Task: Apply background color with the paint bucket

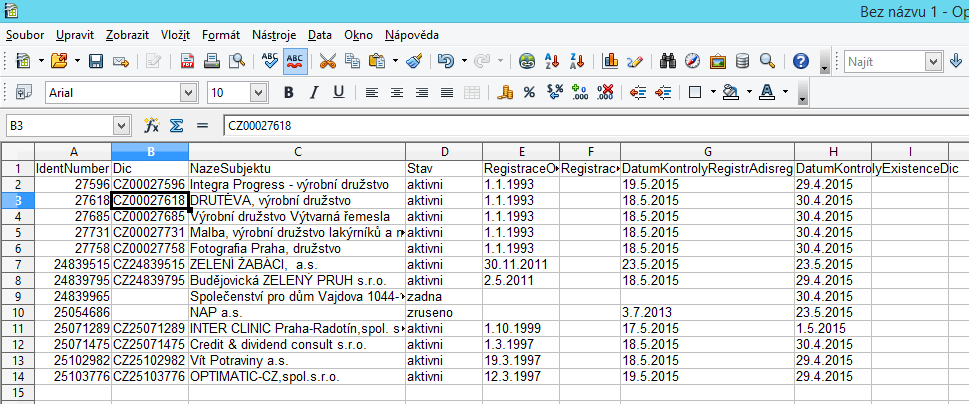Action: click(x=731, y=92)
